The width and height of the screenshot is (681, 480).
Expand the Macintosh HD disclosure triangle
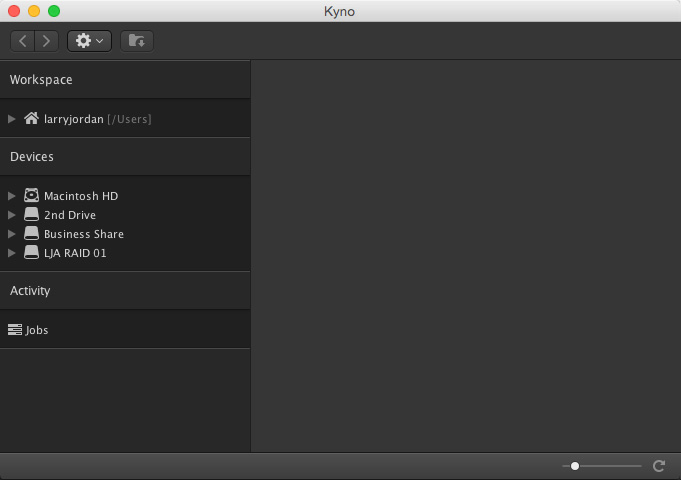point(12,196)
